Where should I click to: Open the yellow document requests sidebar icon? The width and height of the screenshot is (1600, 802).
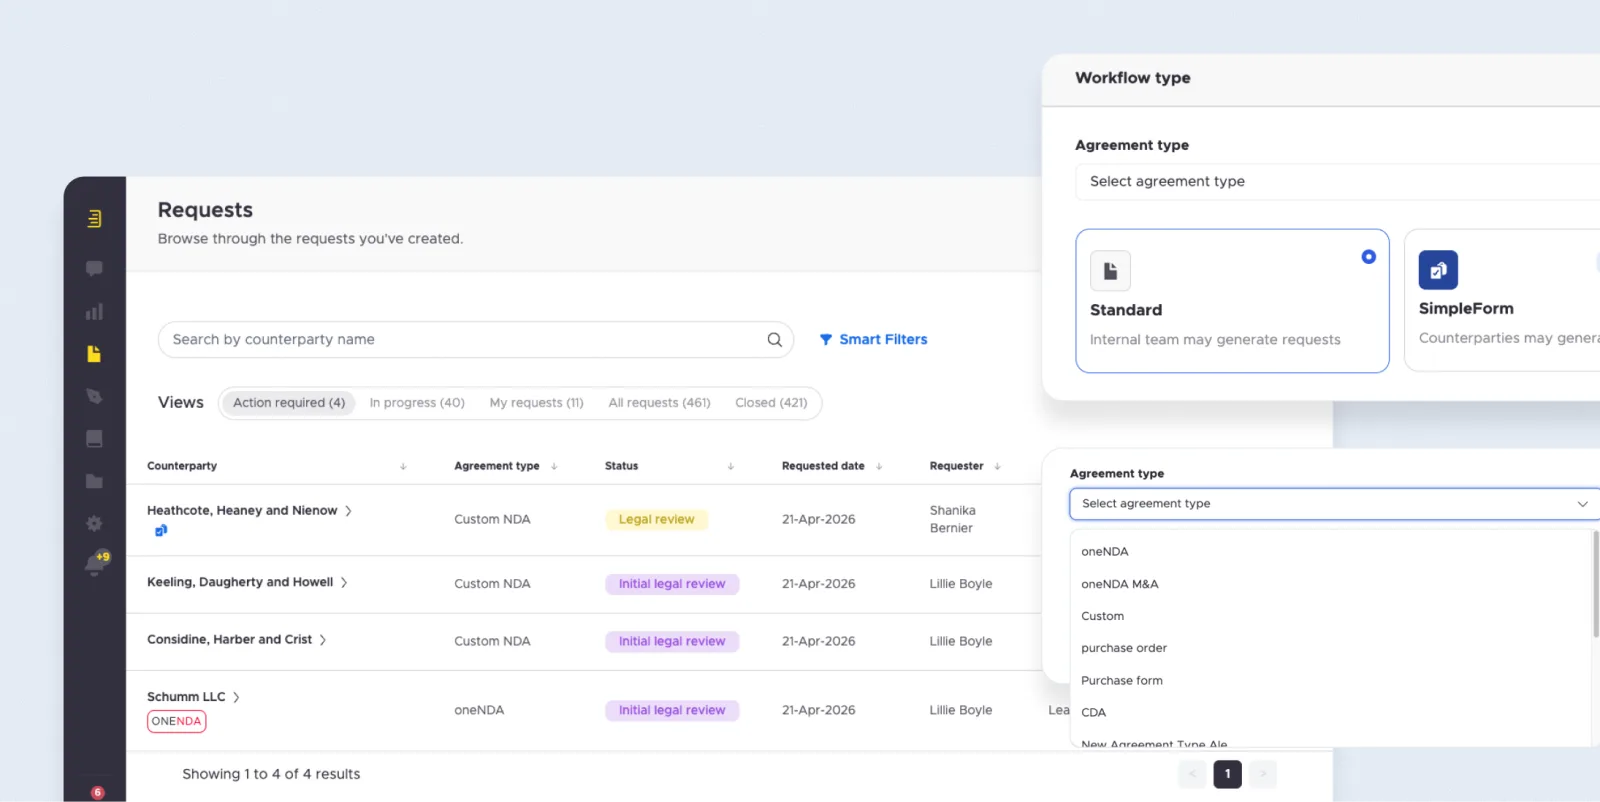click(x=94, y=354)
